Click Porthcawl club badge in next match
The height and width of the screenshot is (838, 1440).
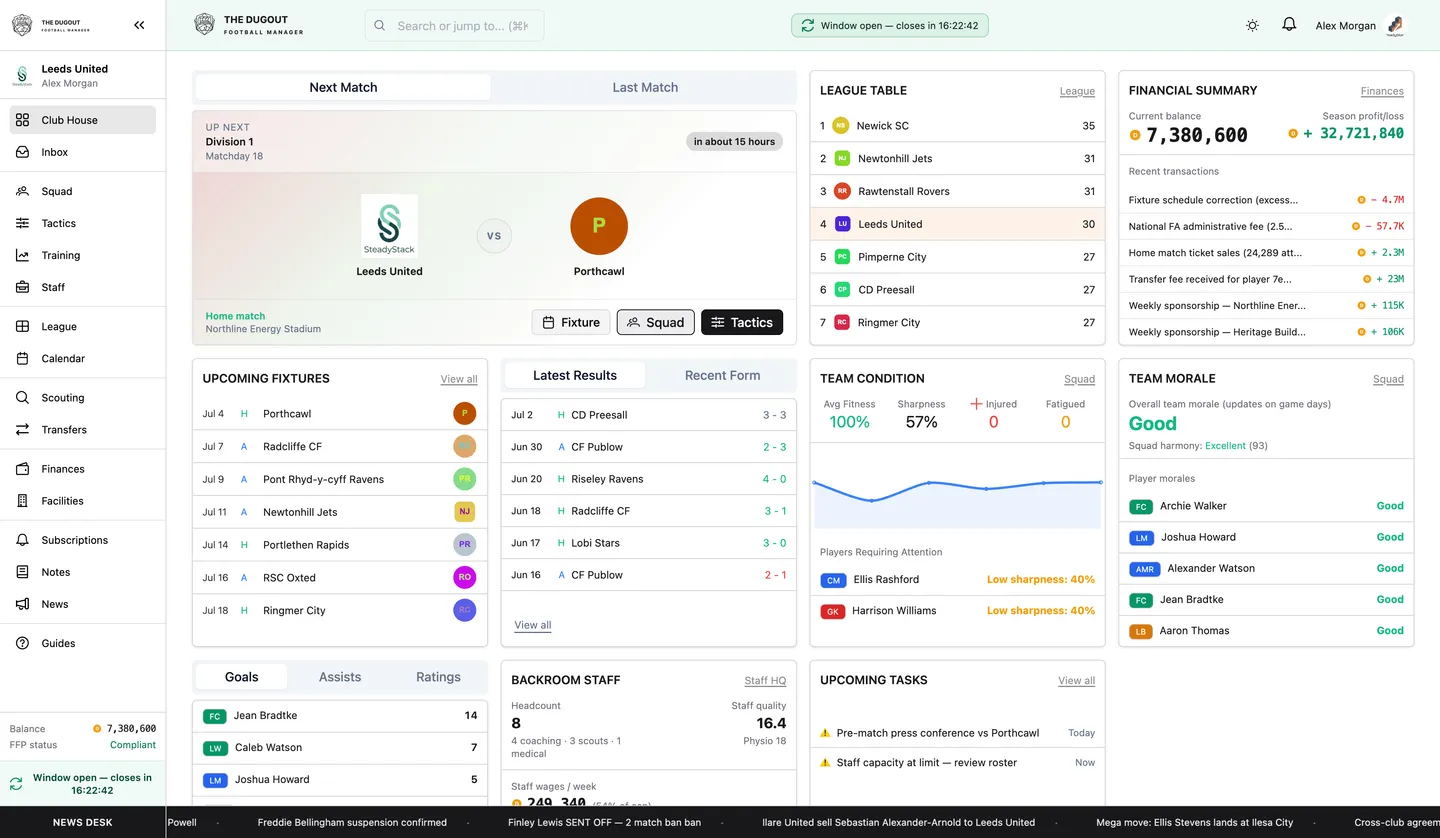599,226
